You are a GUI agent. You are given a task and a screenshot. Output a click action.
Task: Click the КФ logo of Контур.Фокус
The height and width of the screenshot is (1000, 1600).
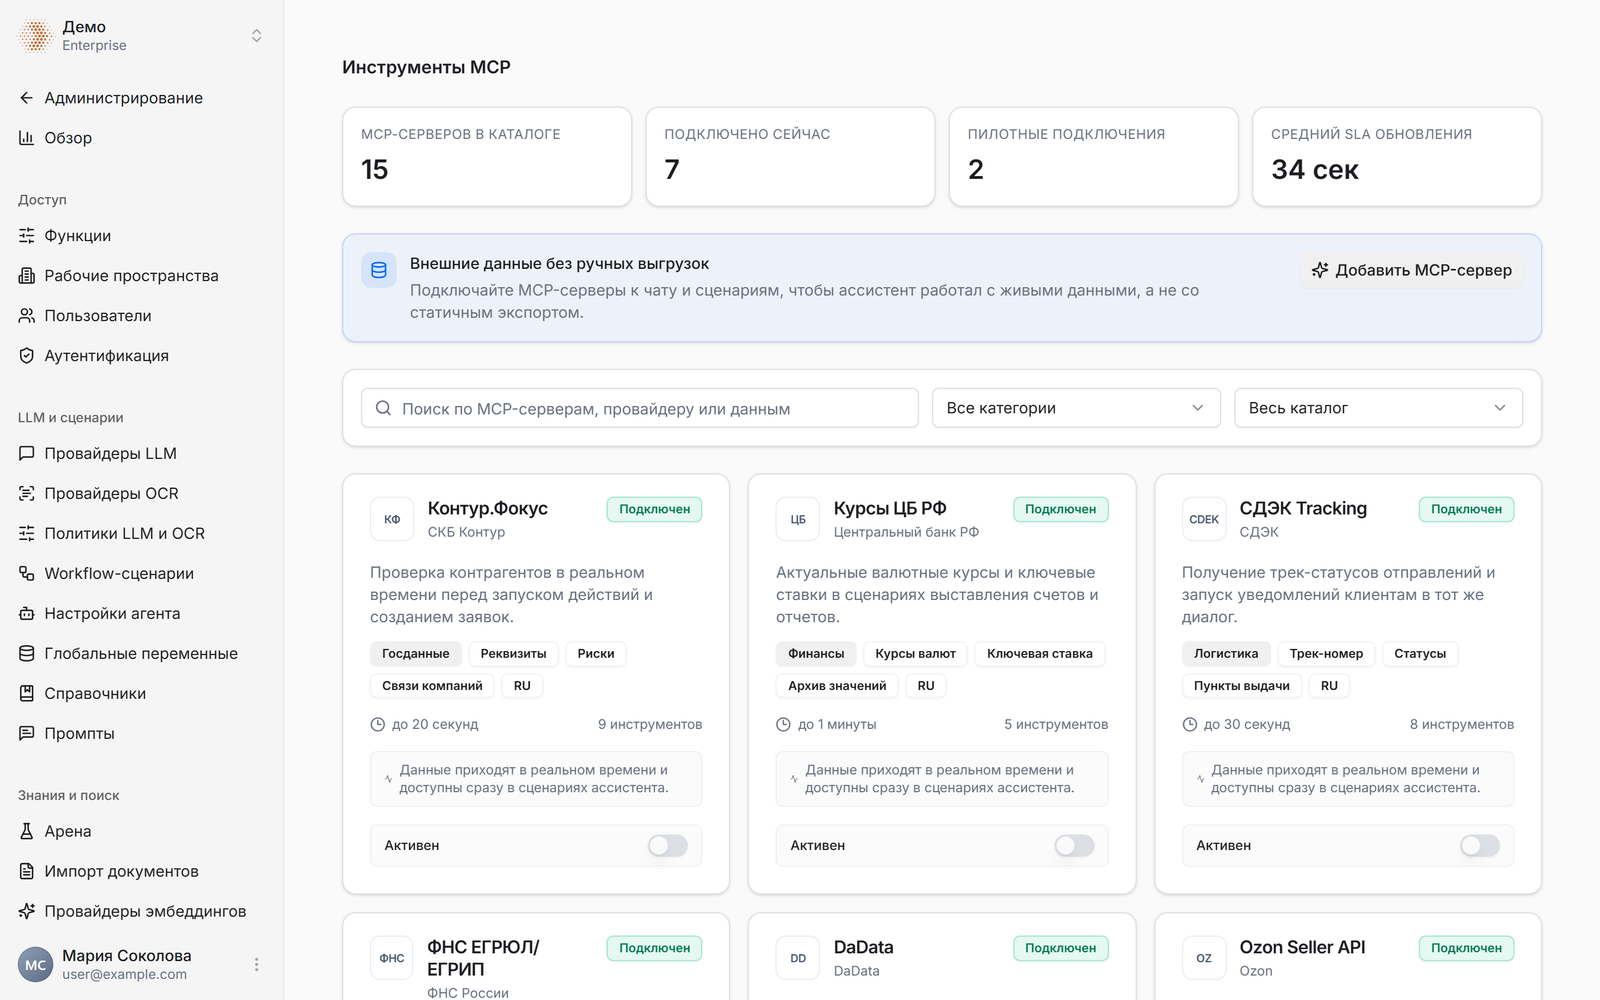(x=392, y=519)
